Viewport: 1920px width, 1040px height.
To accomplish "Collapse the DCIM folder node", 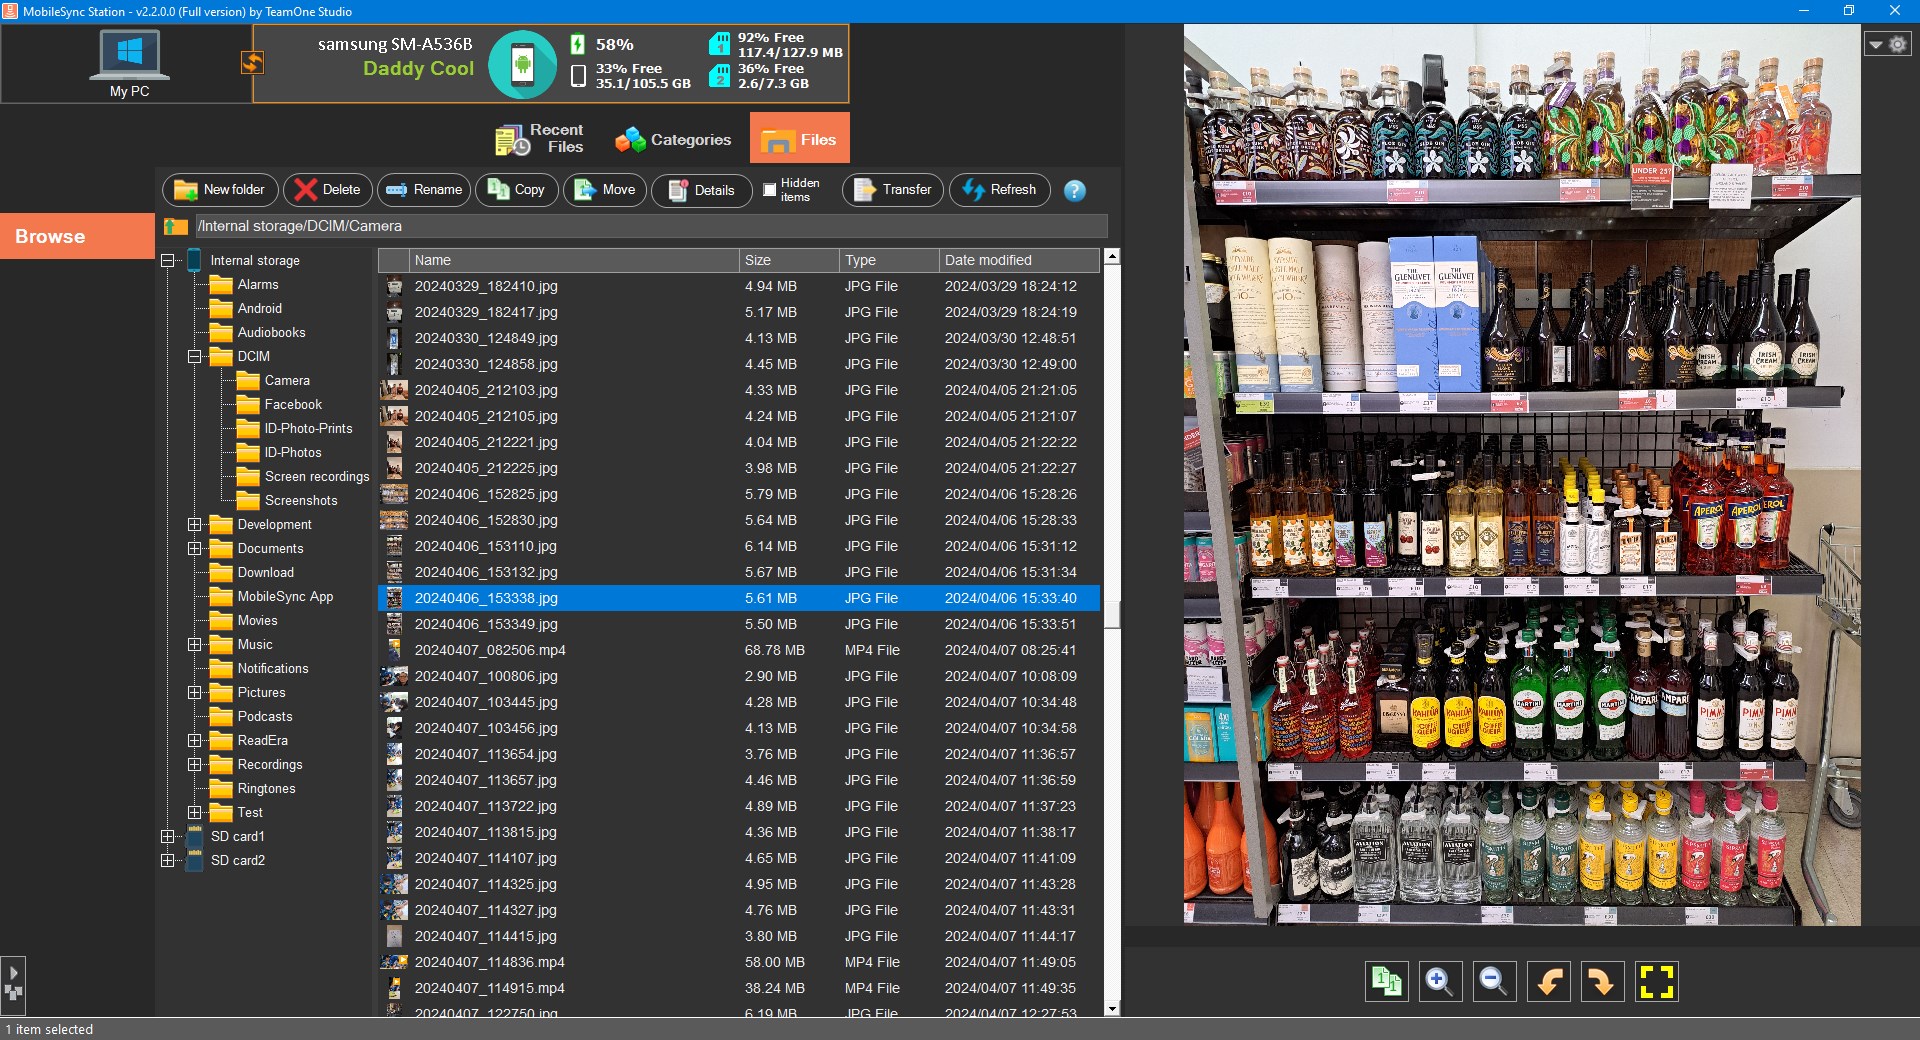I will pos(195,357).
